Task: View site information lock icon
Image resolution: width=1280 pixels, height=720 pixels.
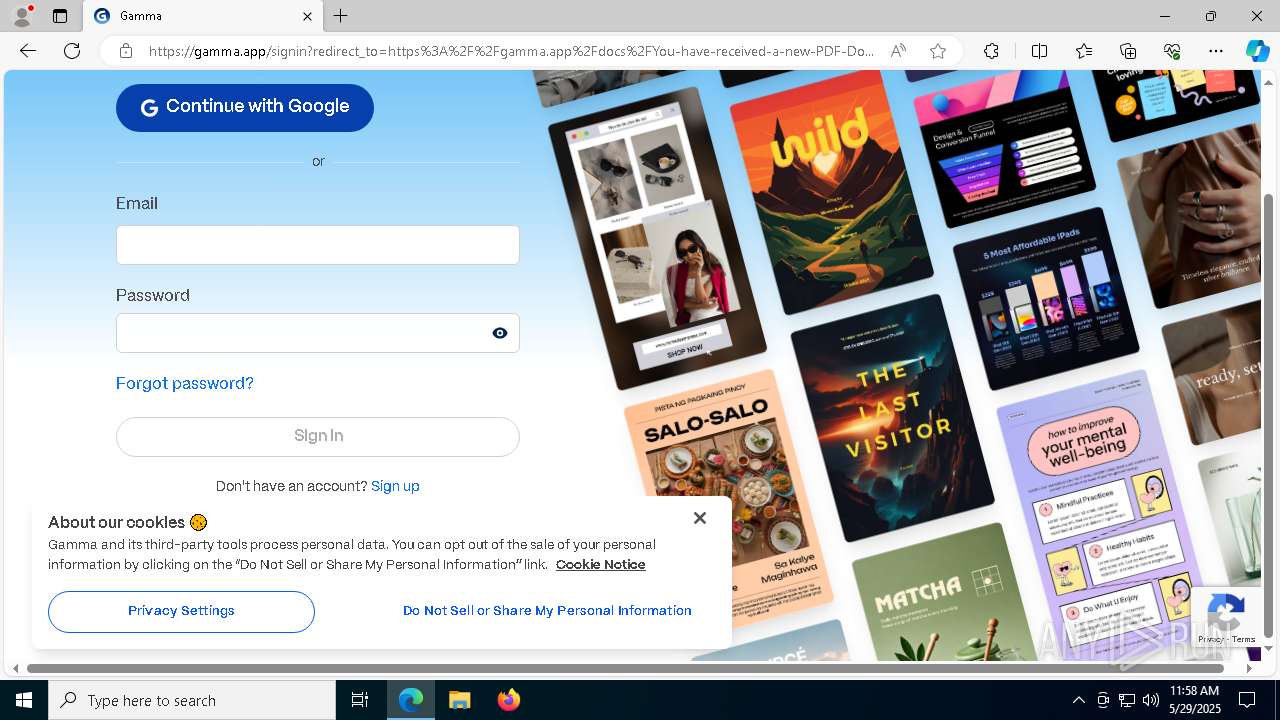Action: coord(126,51)
